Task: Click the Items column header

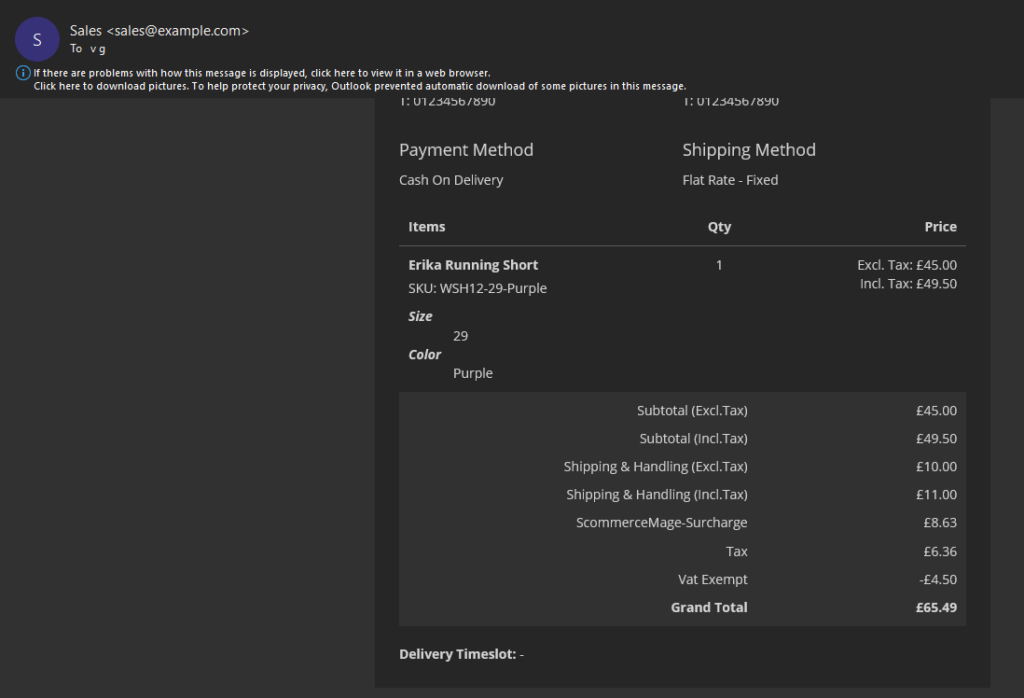Action: (427, 227)
